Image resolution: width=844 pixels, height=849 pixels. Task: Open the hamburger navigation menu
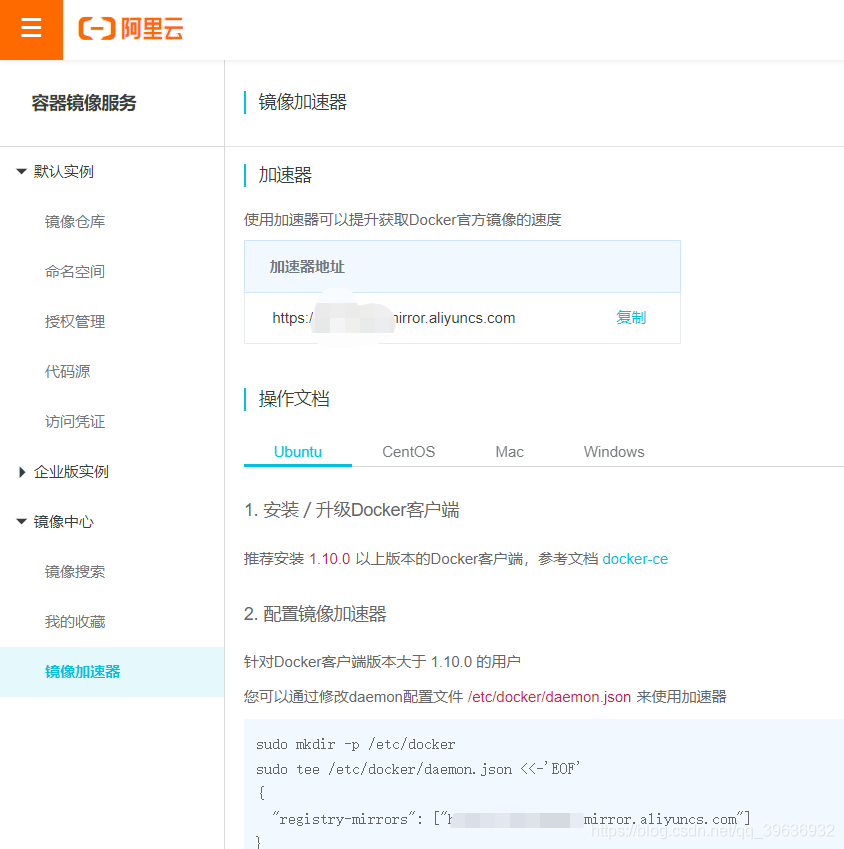(31, 29)
